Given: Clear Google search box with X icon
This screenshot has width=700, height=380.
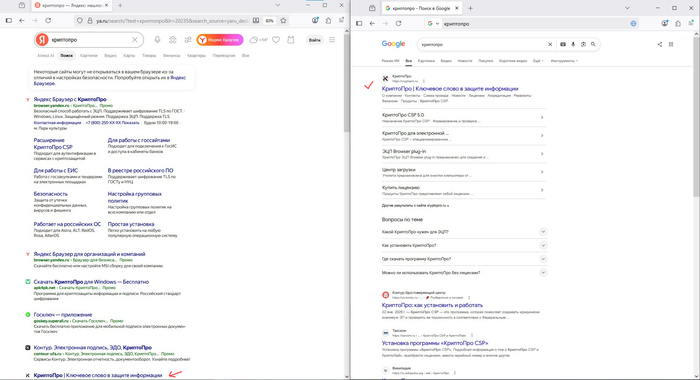Looking at the screenshot, I should (x=550, y=44).
